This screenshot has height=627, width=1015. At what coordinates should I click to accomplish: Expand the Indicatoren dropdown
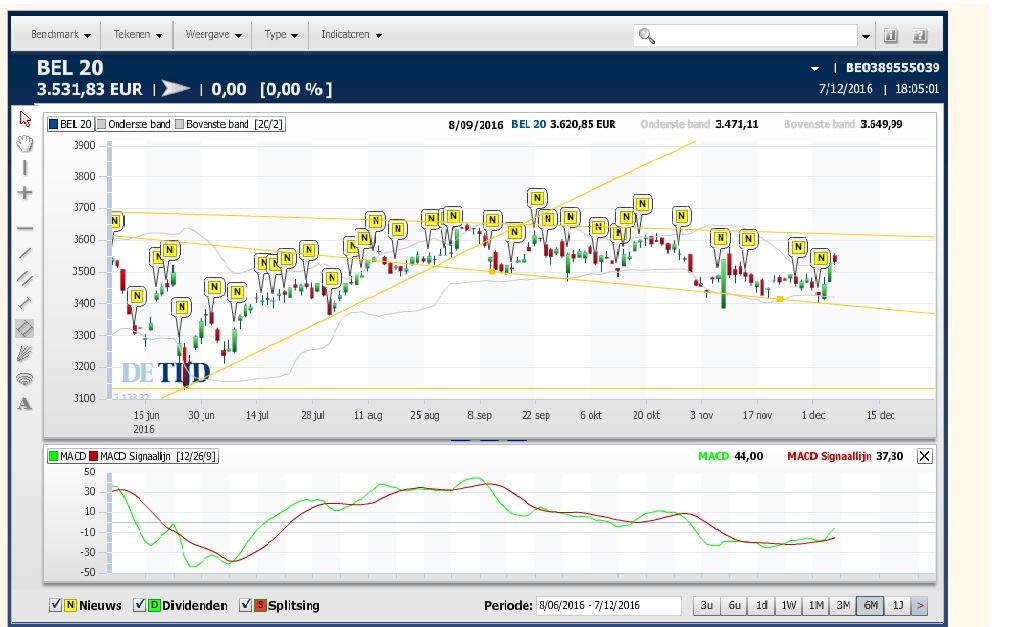tap(351, 35)
